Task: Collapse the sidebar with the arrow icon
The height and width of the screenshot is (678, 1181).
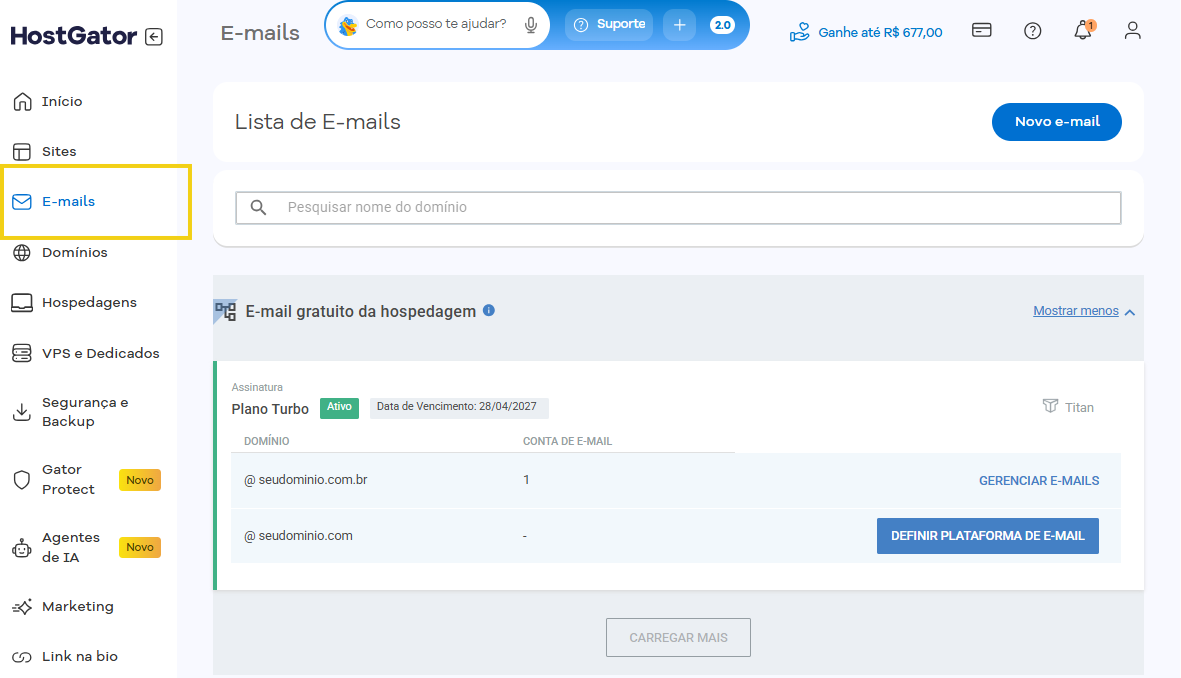Action: (x=154, y=36)
